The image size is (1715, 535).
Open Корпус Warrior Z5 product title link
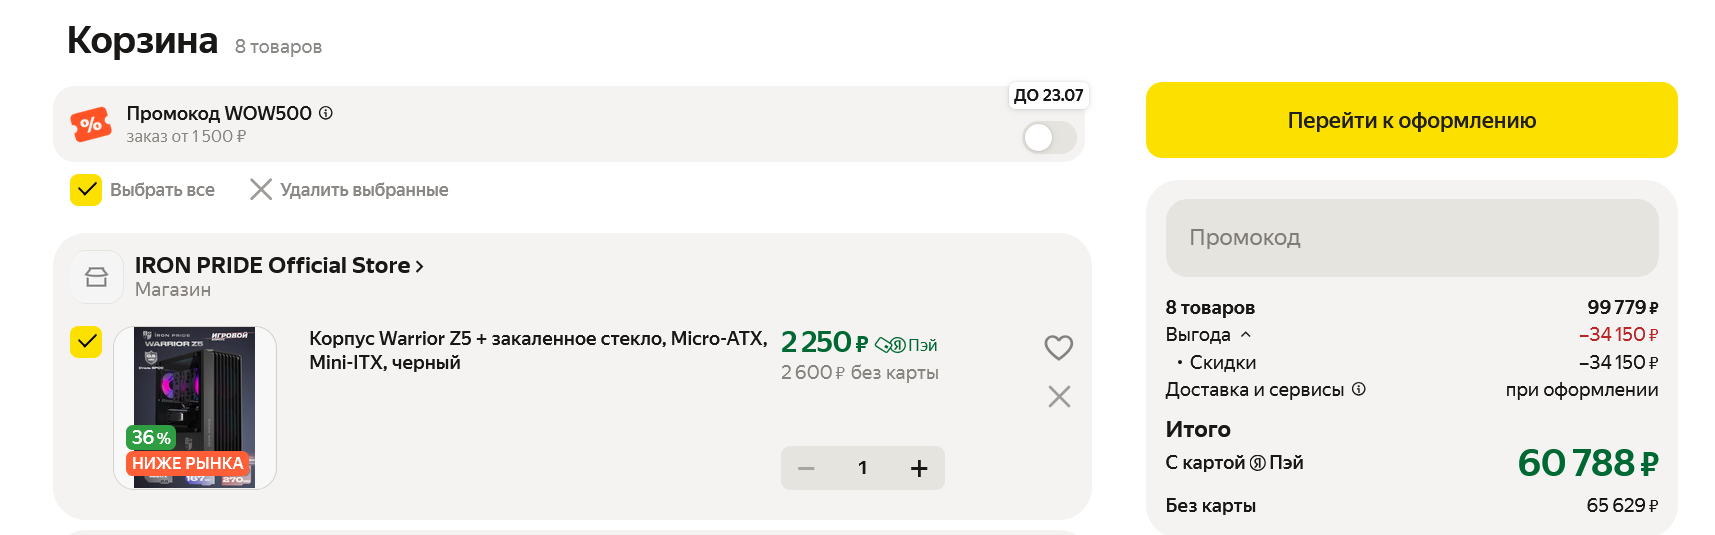pyautogui.click(x=537, y=350)
